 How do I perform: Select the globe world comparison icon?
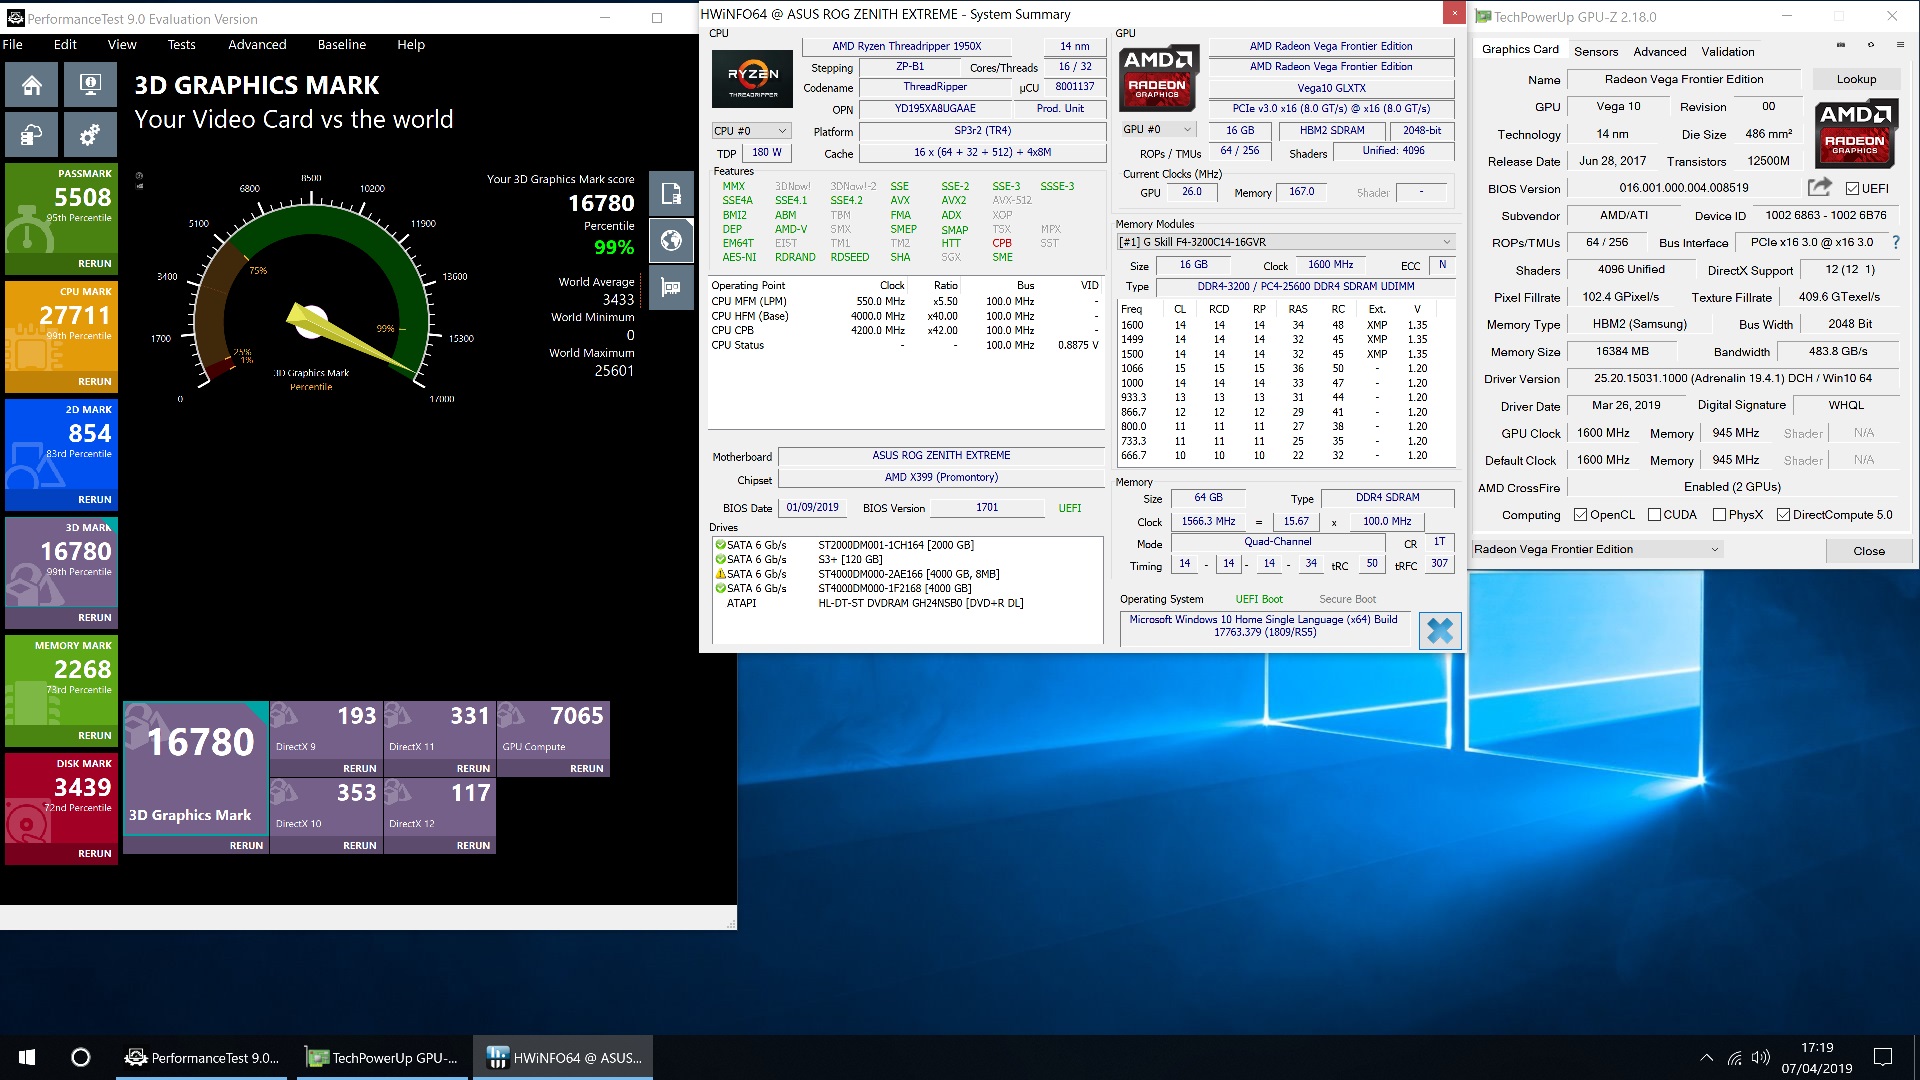point(671,240)
